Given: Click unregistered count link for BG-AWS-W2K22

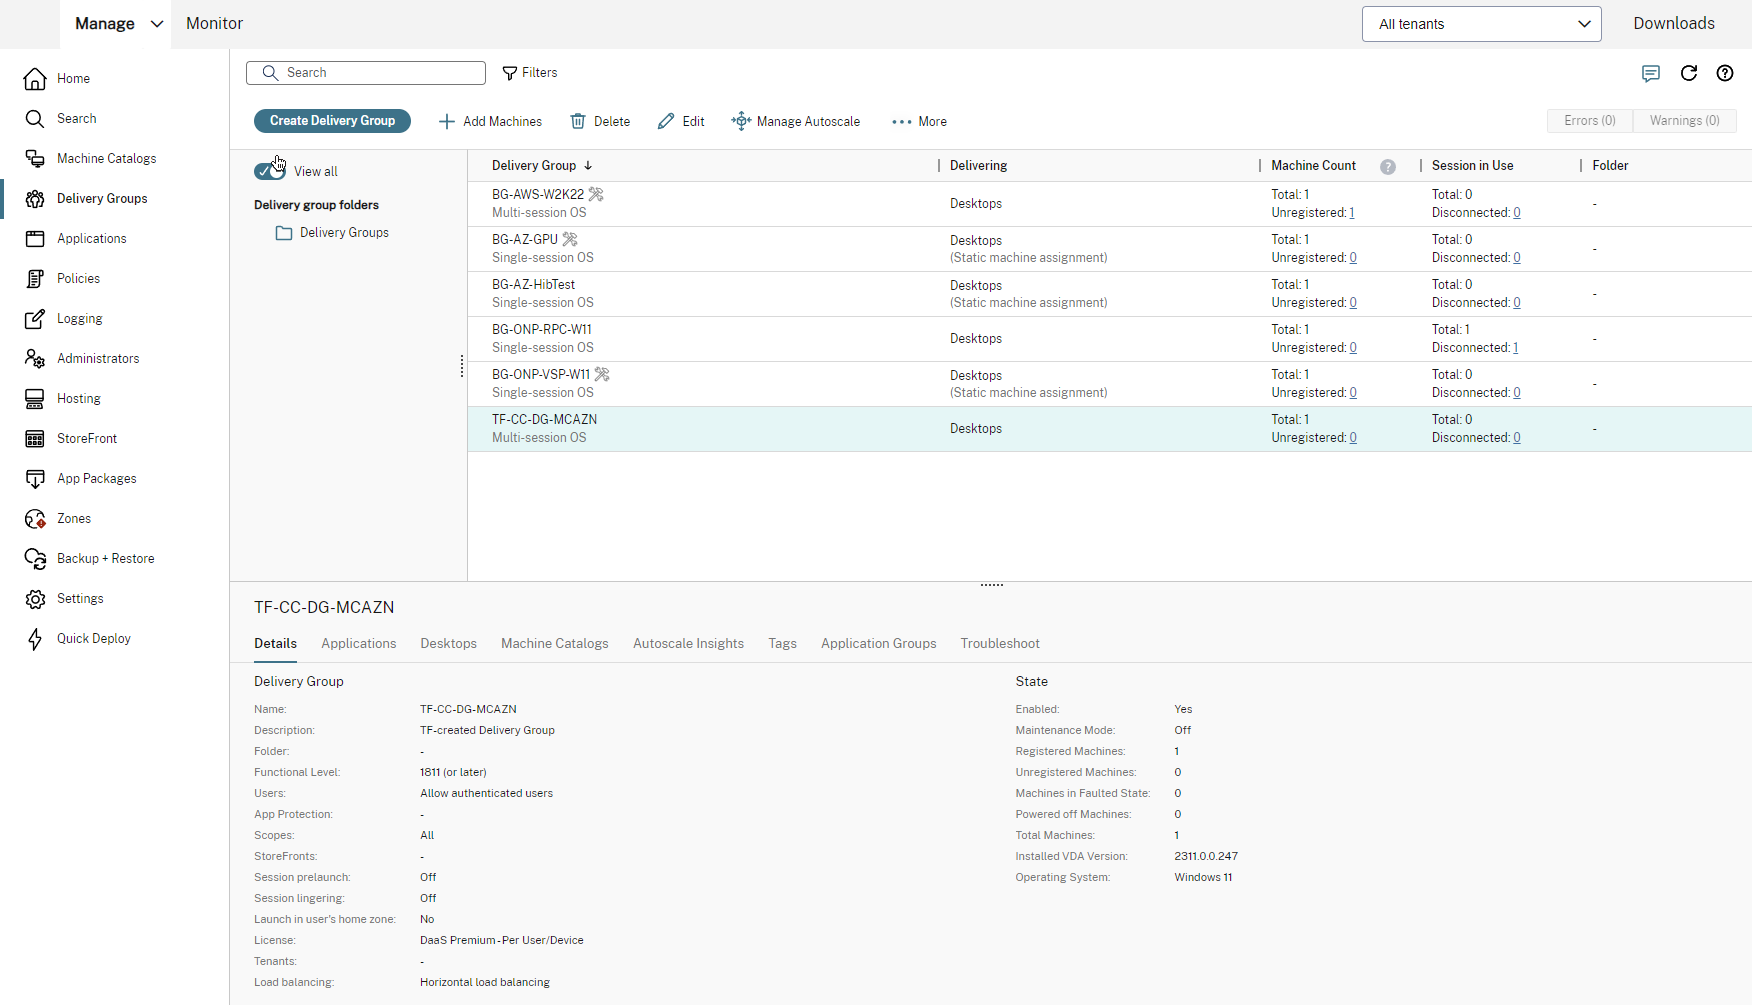Looking at the screenshot, I should tap(1352, 213).
